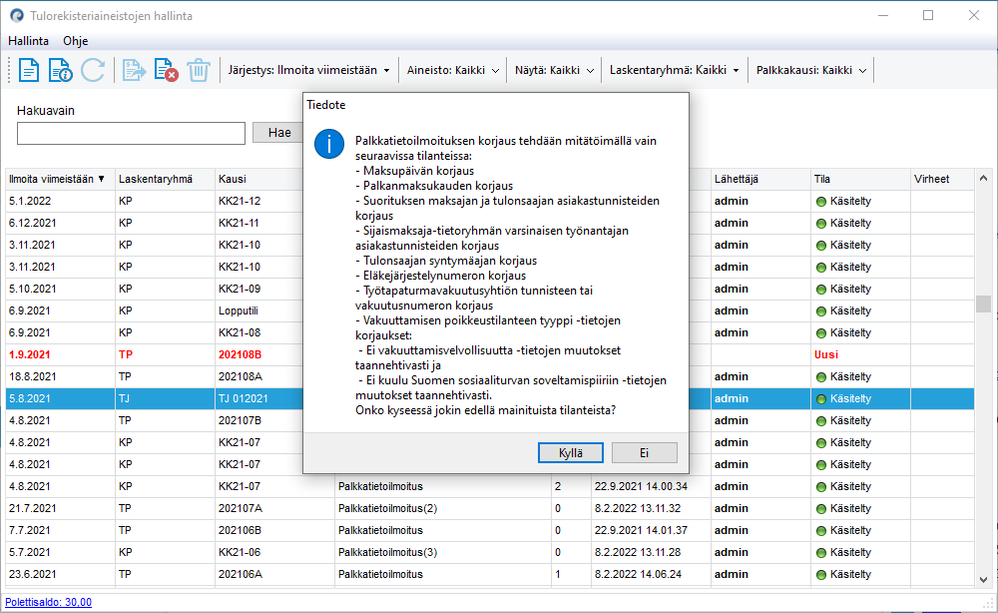Screen dimensions: 998x613
Task: Click the cancel document icon with red X
Action: point(166,70)
